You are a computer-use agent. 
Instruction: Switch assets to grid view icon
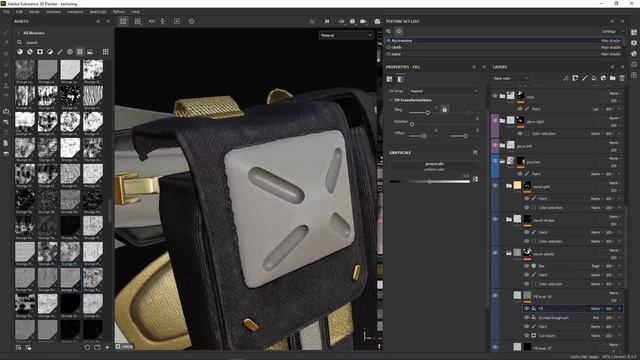(106, 52)
